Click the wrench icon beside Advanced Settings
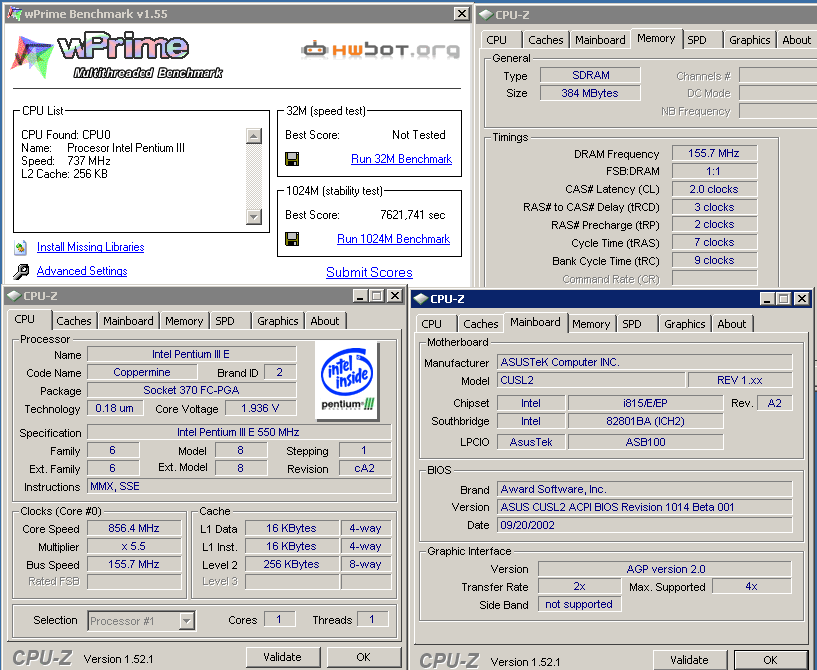Viewport: 817px width, 670px height. point(21,271)
